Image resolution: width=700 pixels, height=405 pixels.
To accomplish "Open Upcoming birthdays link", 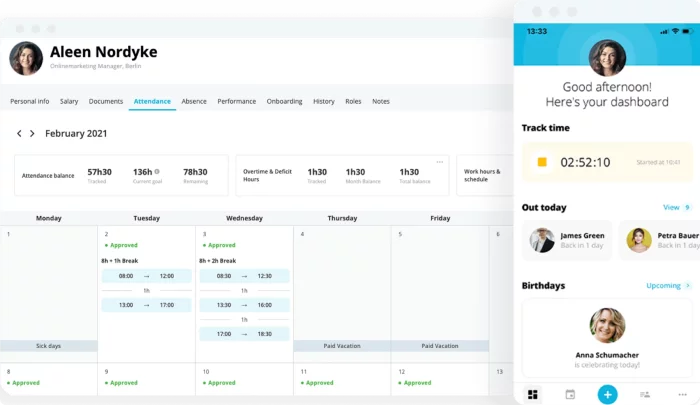I will click(x=667, y=285).
